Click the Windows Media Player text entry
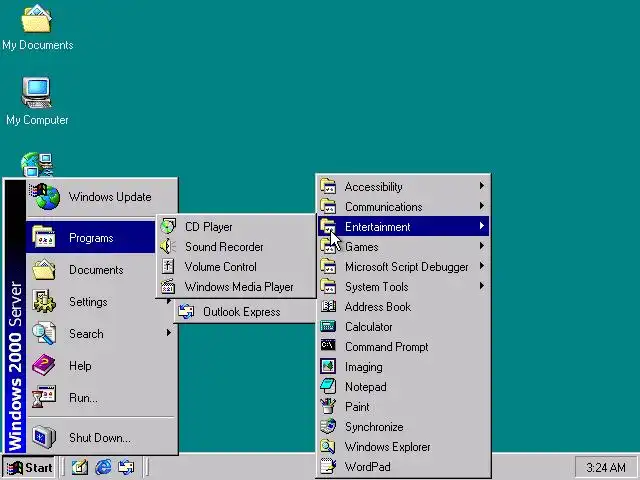 pyautogui.click(x=239, y=287)
